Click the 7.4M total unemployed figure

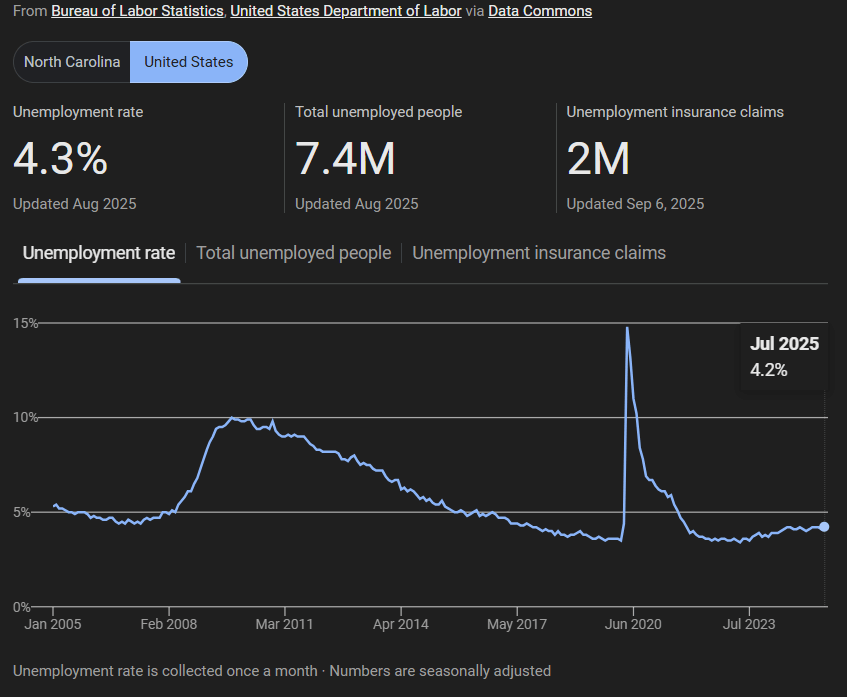pos(345,159)
